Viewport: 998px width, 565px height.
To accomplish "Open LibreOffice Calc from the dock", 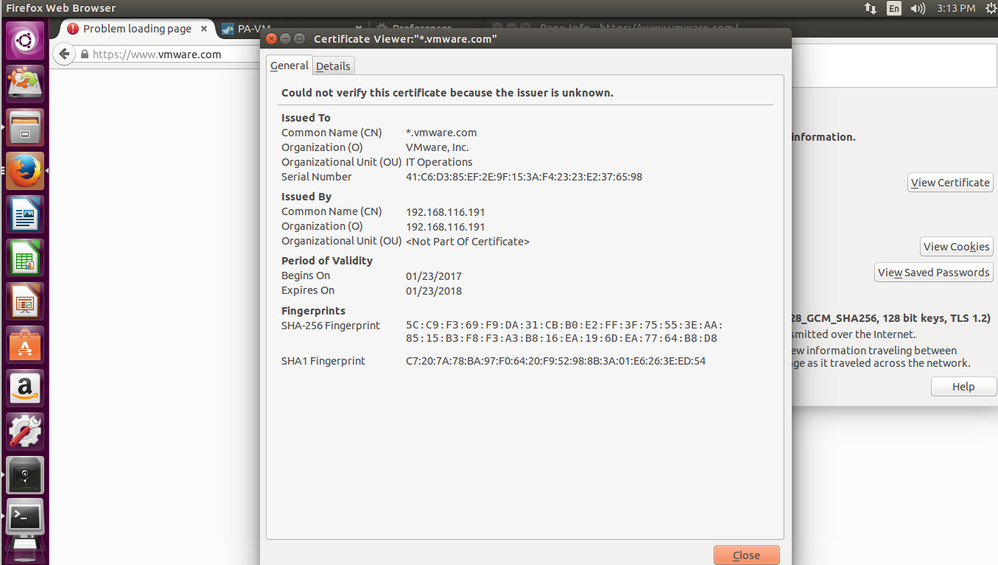I will [x=25, y=258].
